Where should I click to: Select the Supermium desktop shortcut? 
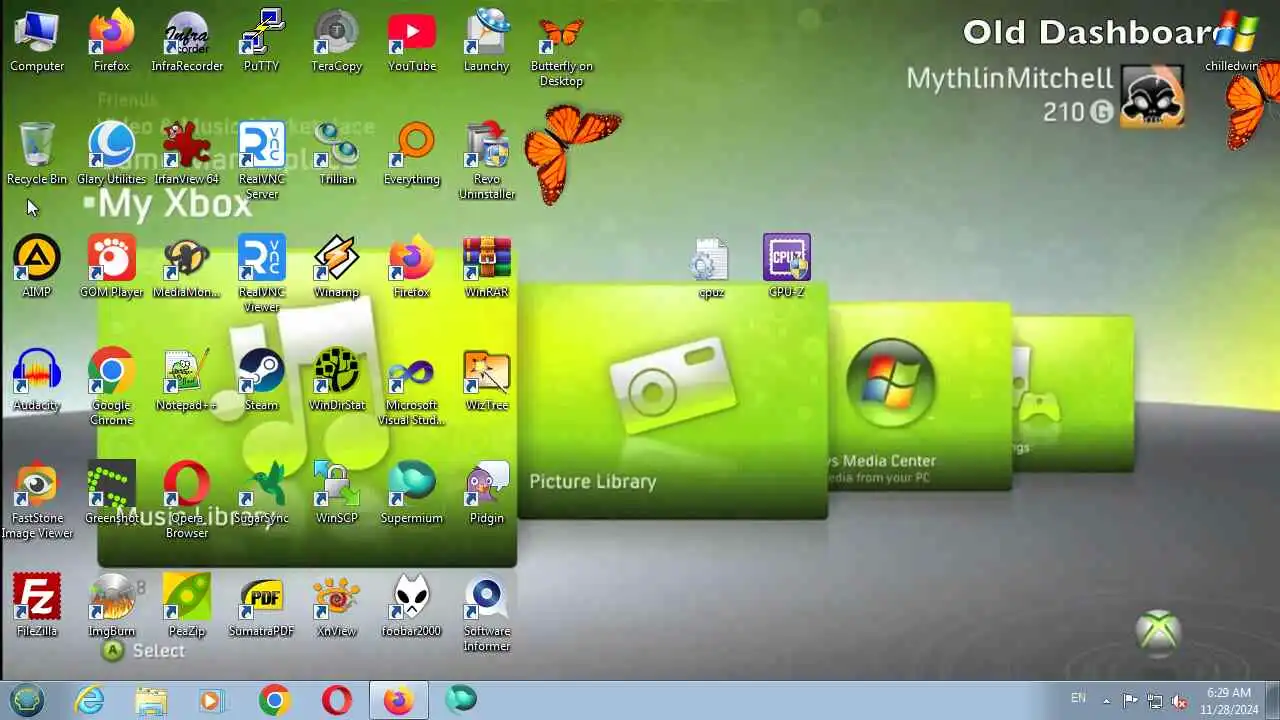(x=412, y=493)
